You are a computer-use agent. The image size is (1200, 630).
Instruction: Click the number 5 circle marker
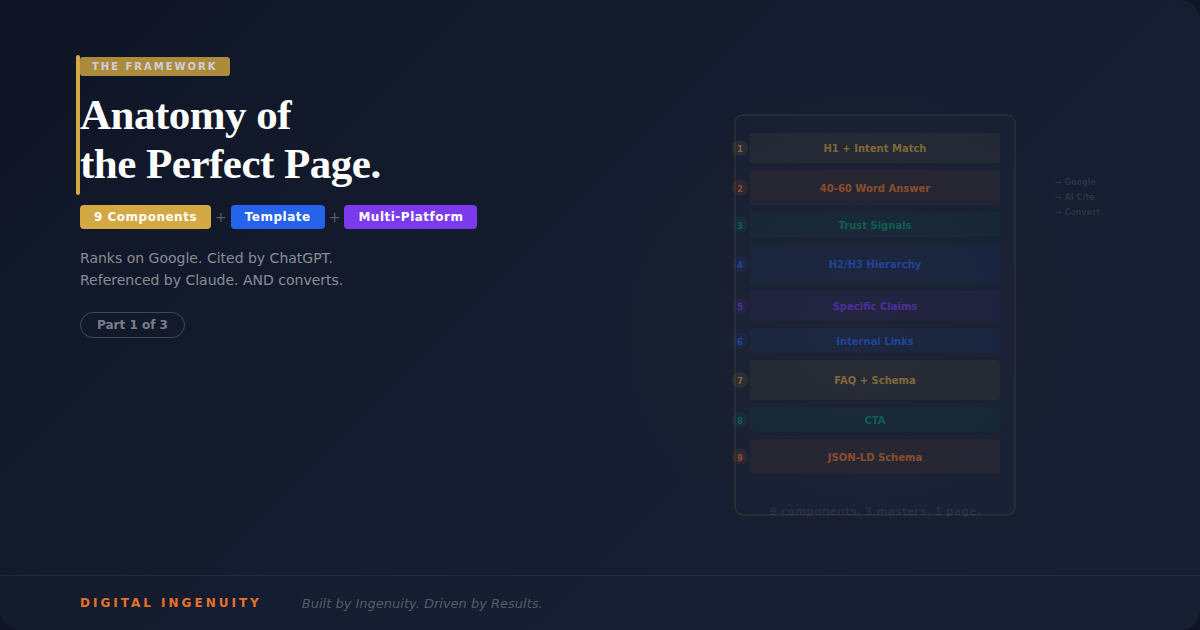(740, 306)
